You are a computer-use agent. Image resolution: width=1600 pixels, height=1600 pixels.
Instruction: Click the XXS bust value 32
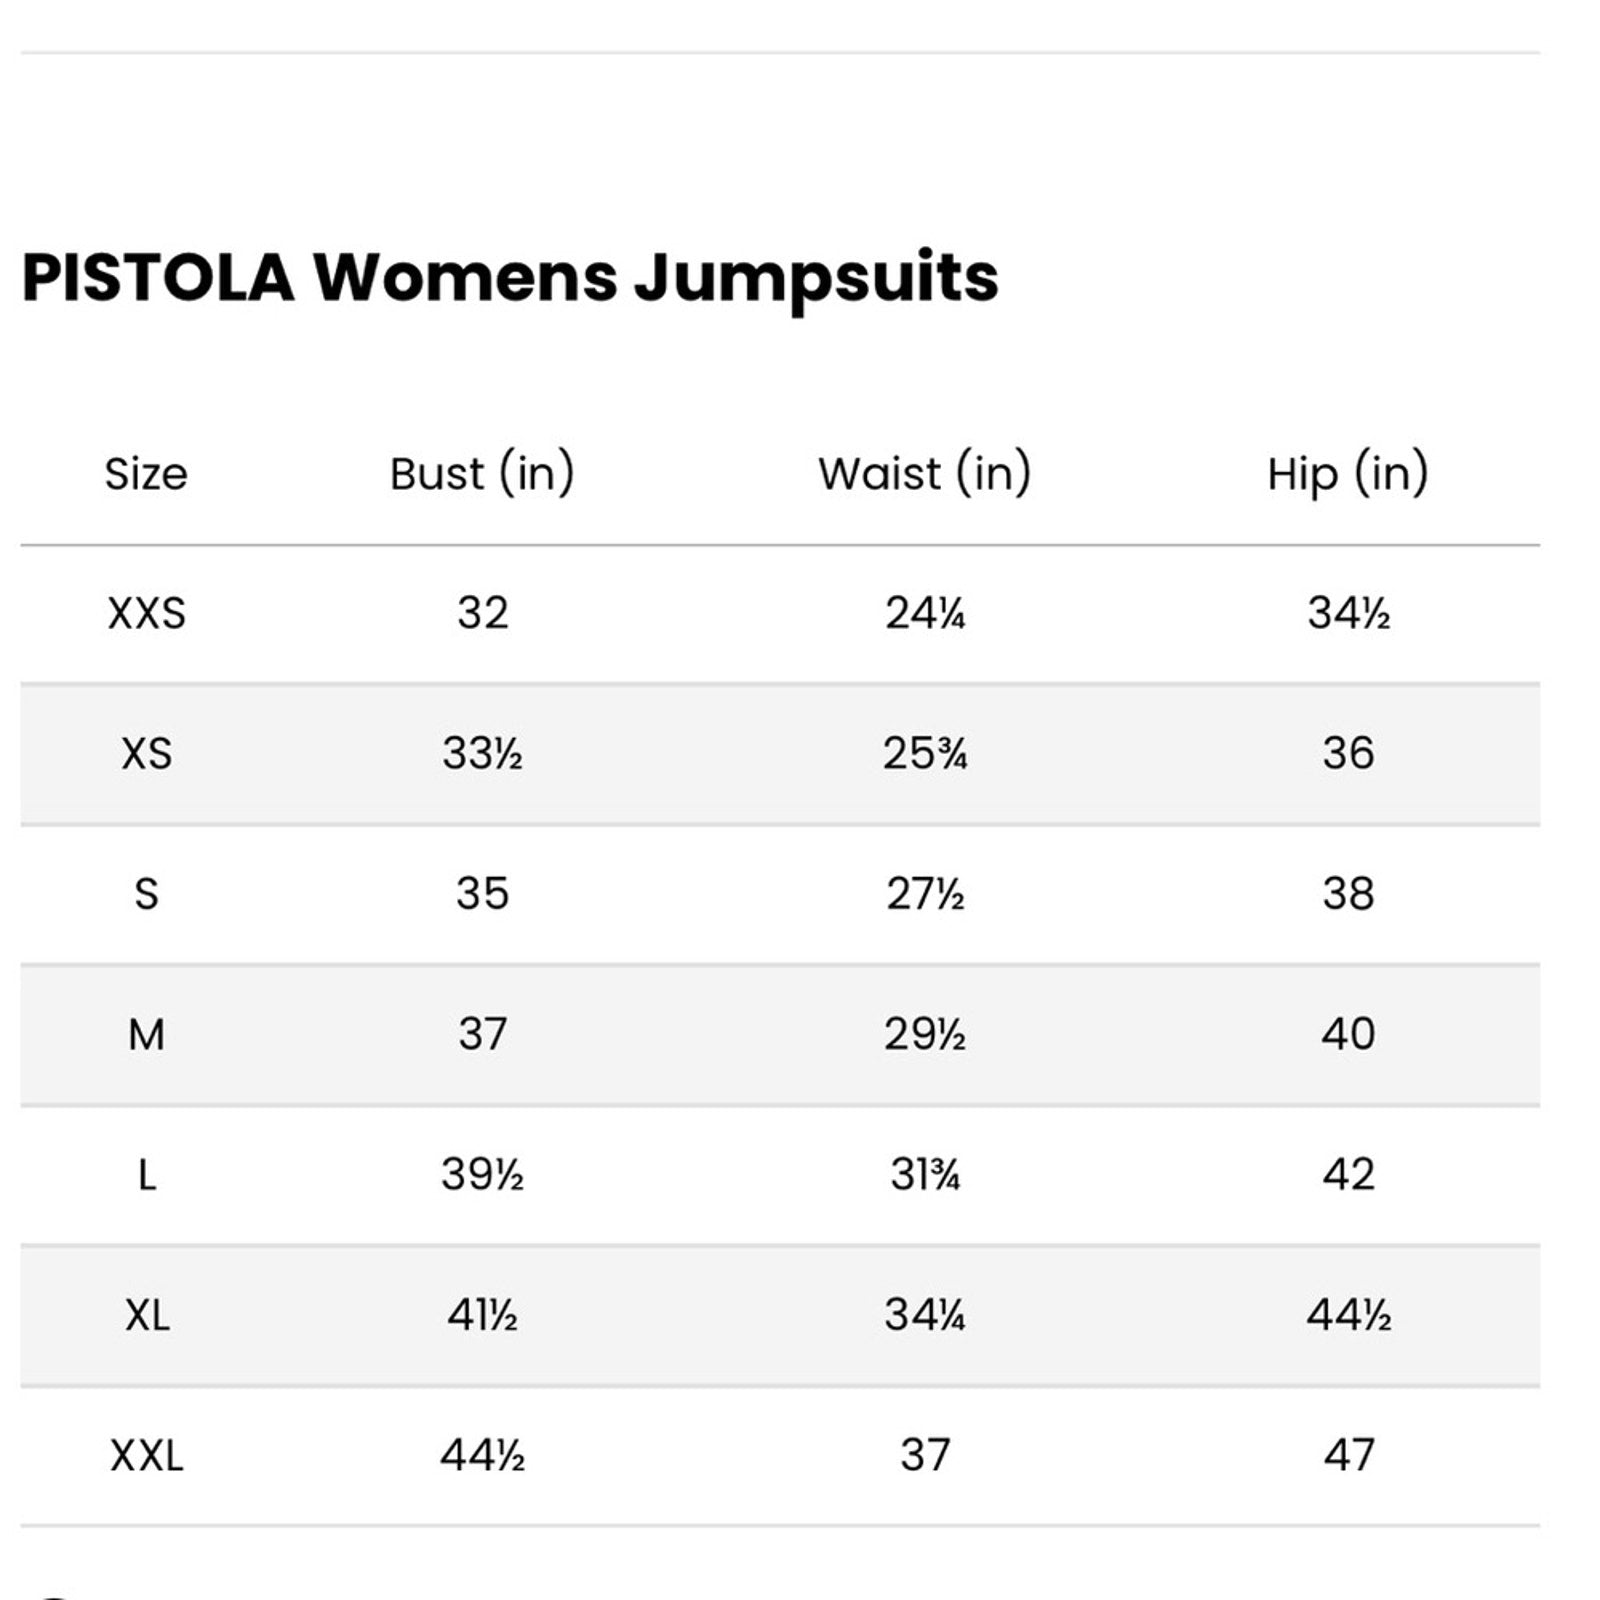coord(482,613)
